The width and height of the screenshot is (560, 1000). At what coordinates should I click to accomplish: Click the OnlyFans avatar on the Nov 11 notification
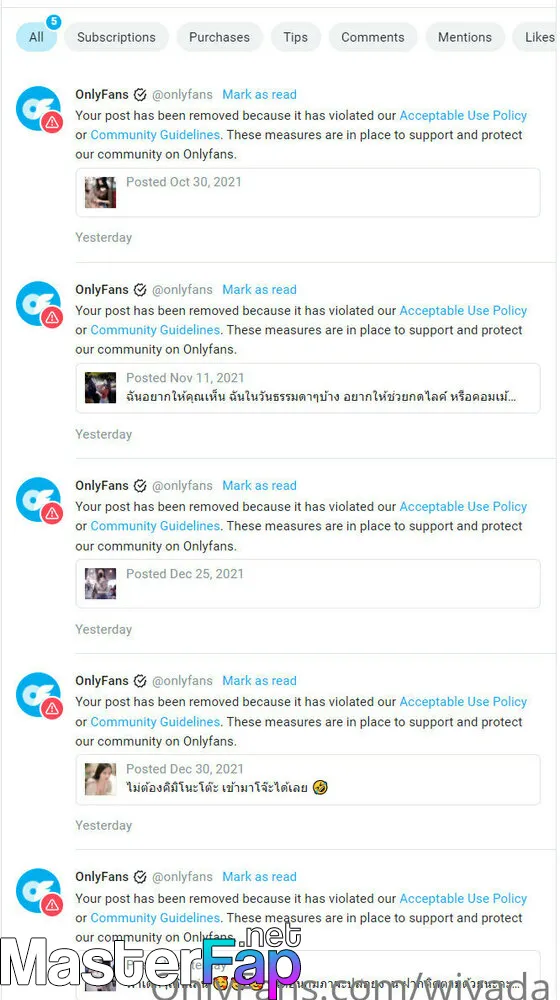click(38, 304)
